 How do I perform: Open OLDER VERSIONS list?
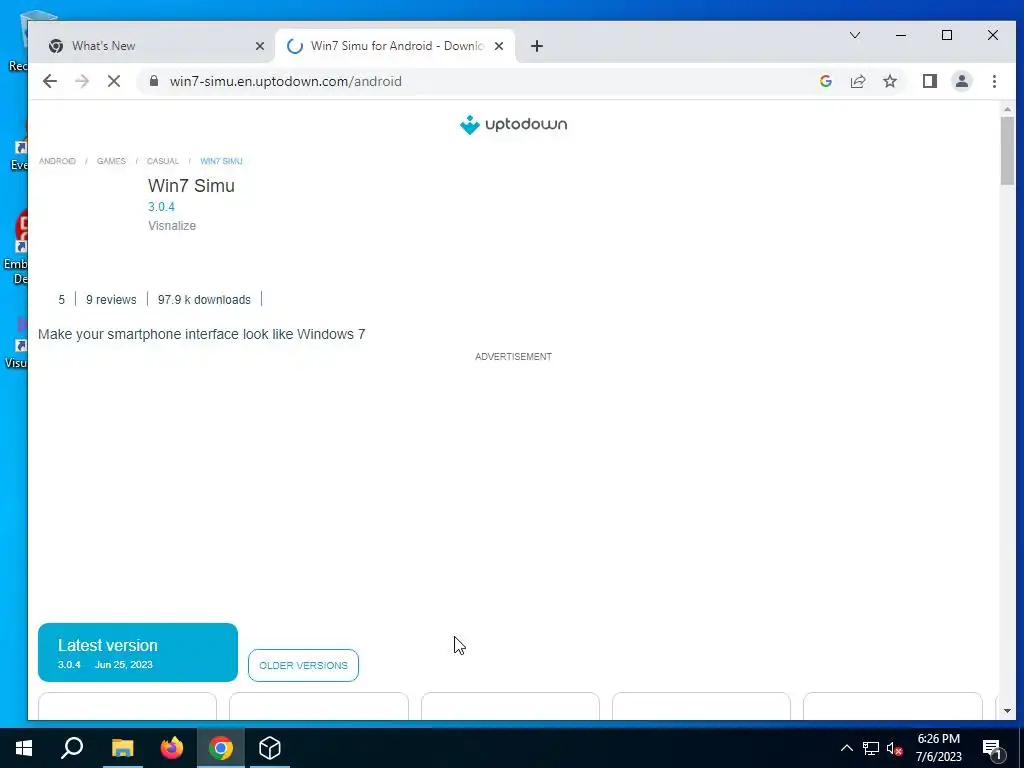coord(303,665)
